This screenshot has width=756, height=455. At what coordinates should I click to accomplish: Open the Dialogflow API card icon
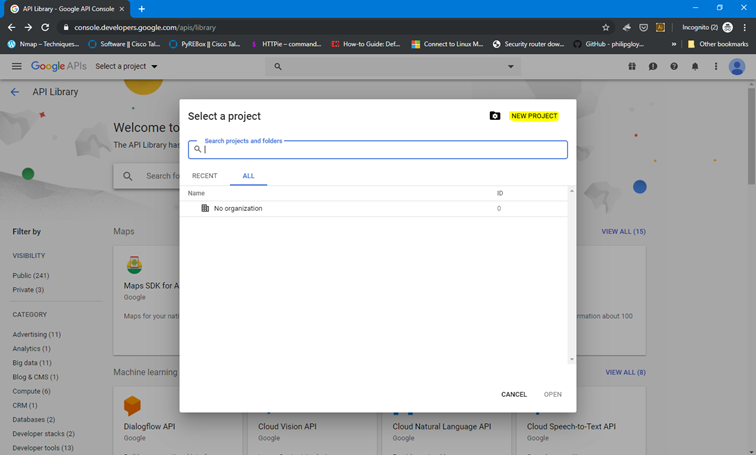[x=132, y=406]
